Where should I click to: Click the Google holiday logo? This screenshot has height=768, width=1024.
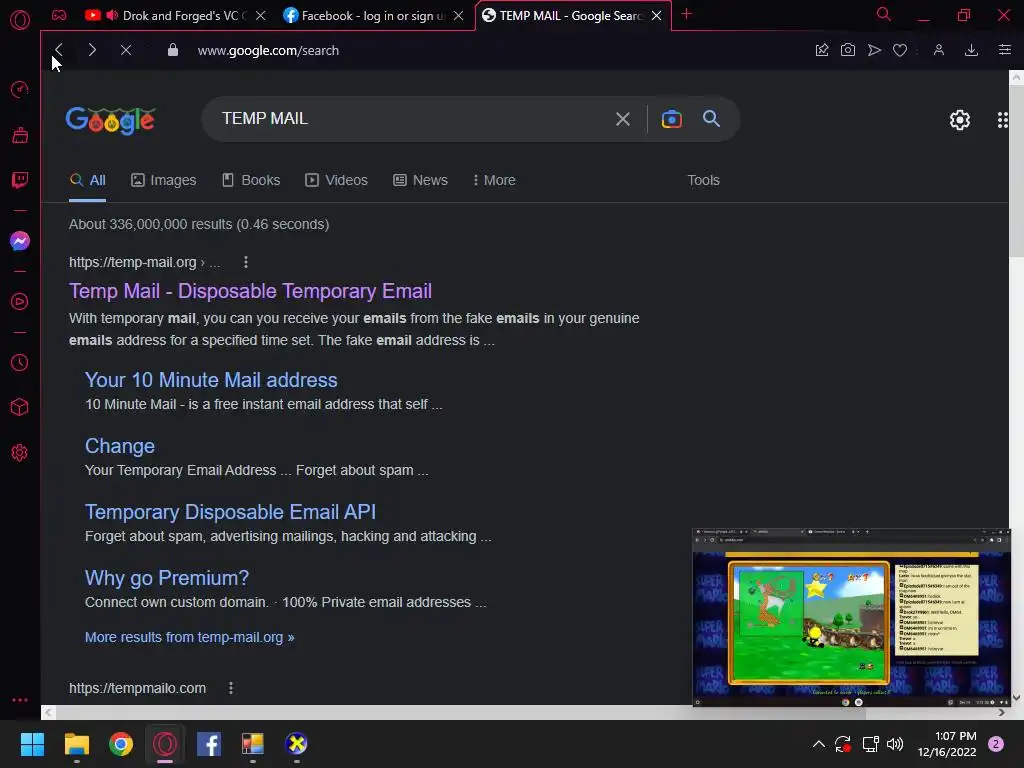110,120
